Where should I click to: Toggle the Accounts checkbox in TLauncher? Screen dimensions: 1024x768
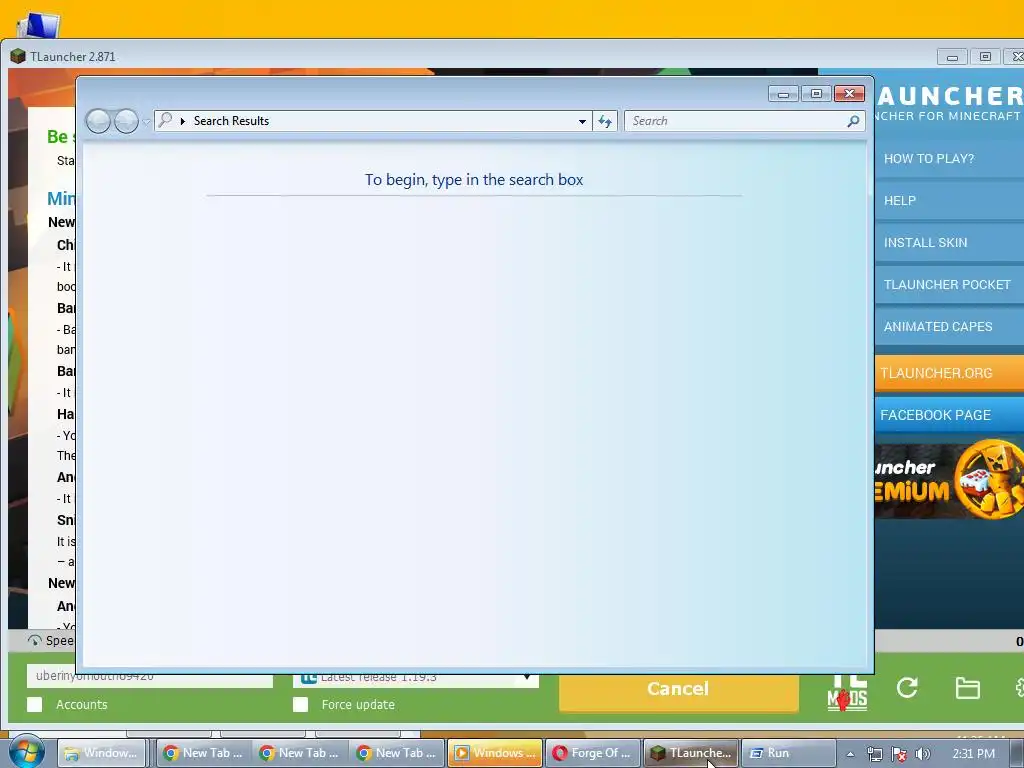[x=35, y=705]
